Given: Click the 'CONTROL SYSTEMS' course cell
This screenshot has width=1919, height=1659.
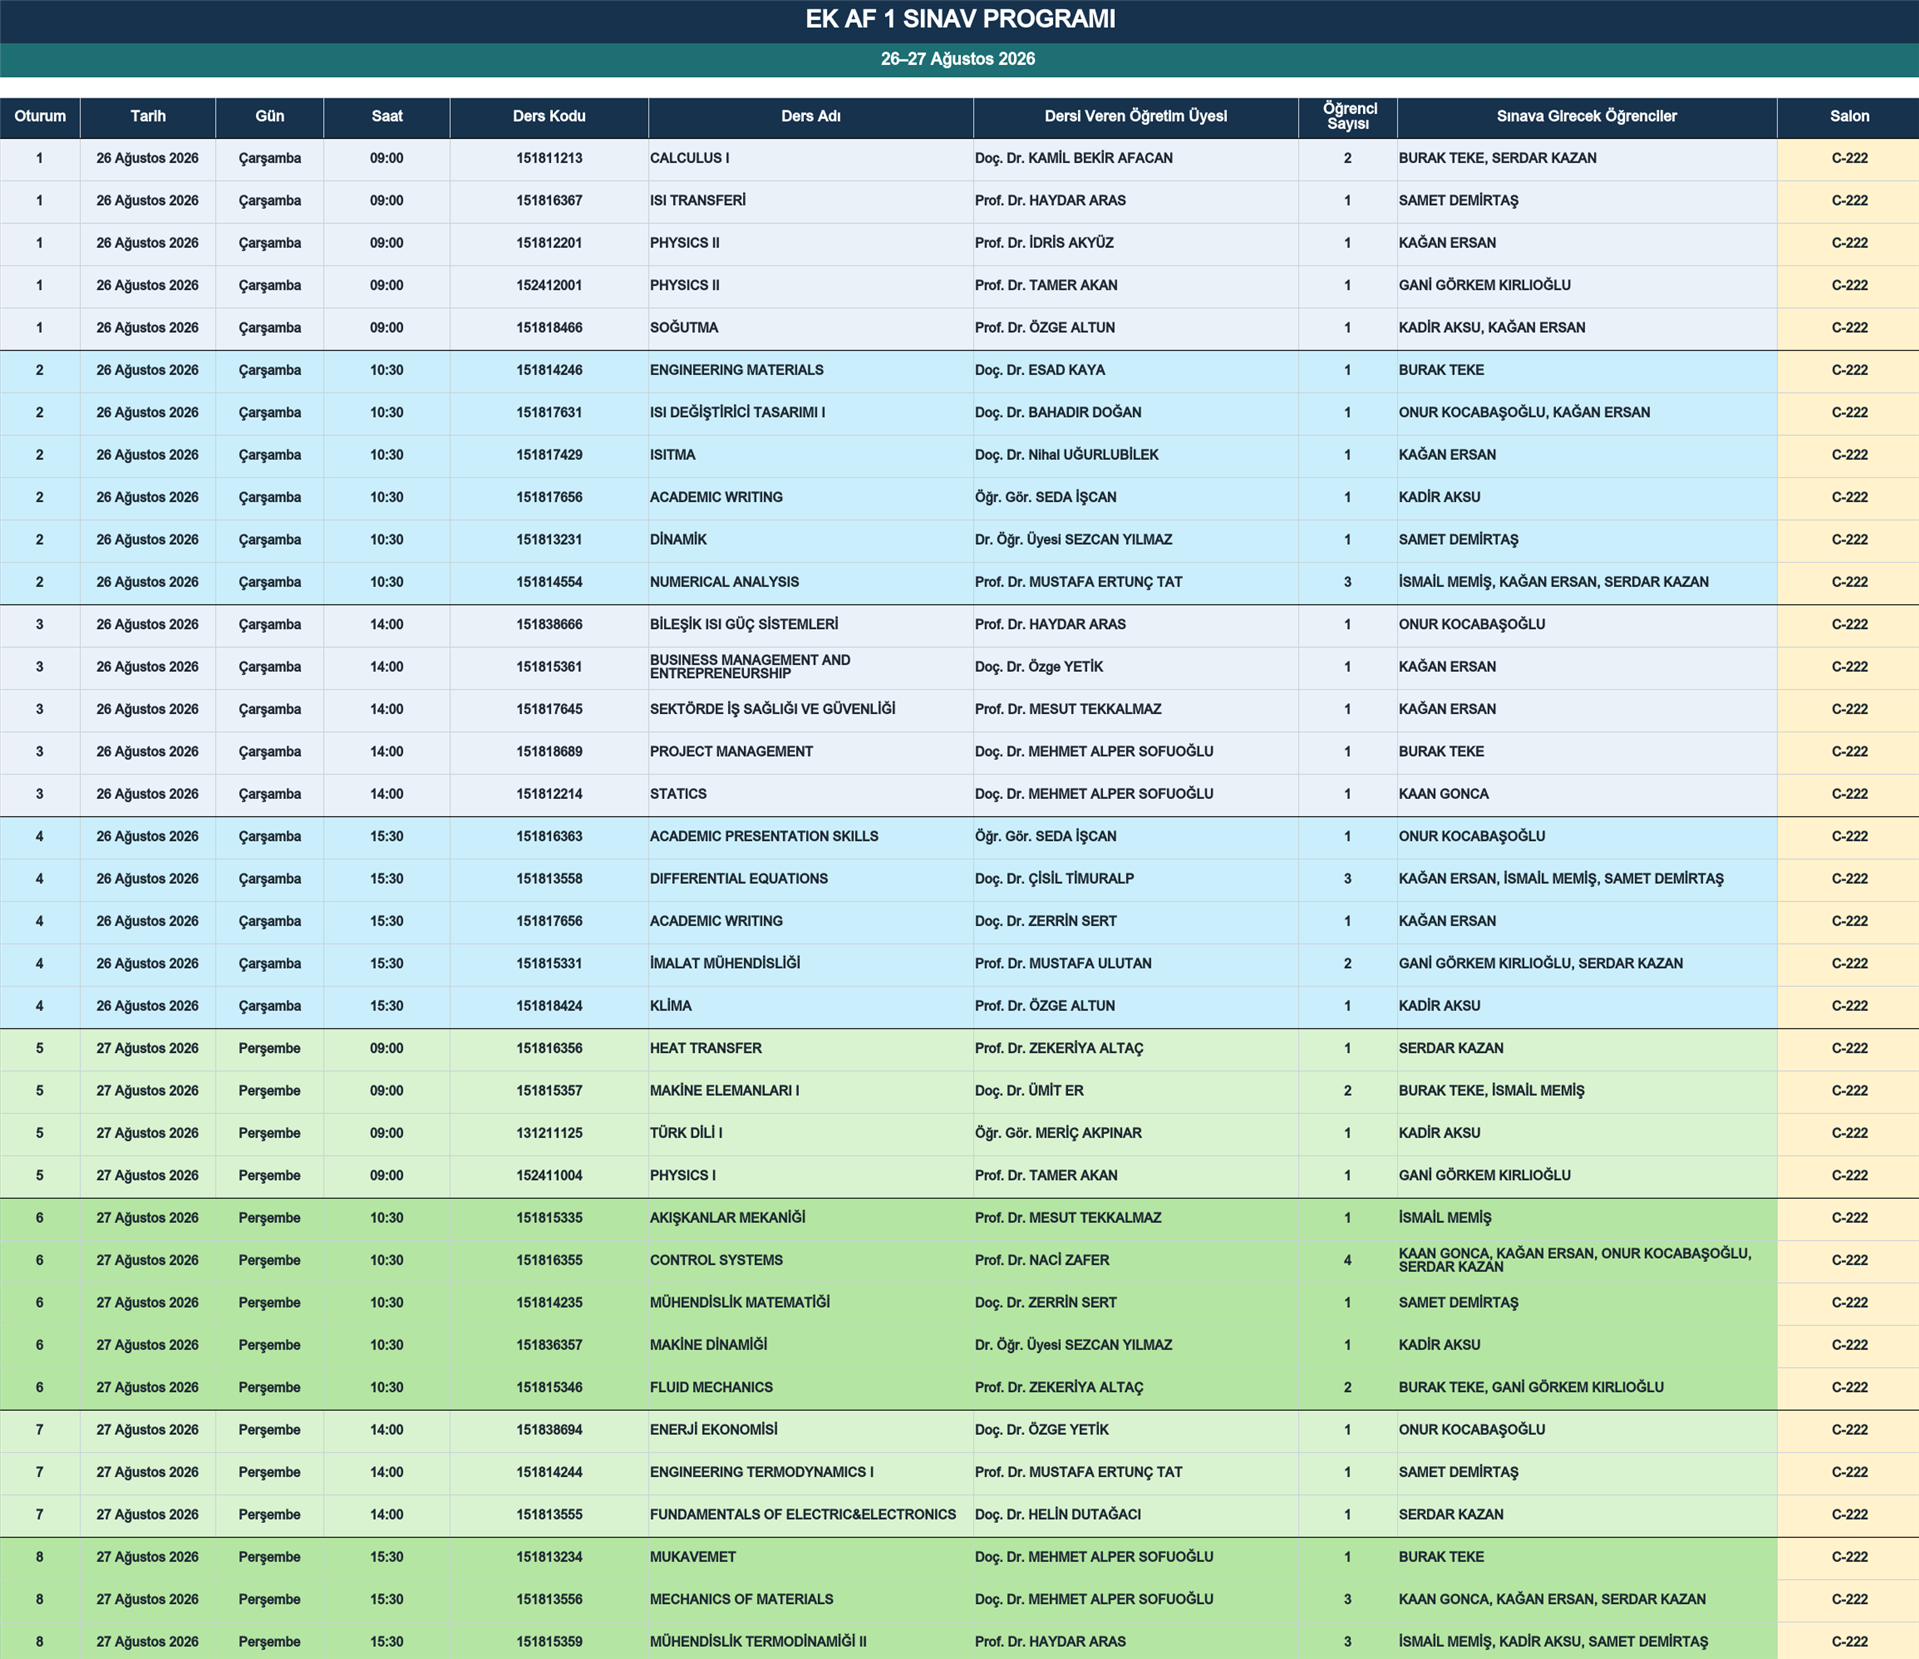Looking at the screenshot, I should [811, 1261].
